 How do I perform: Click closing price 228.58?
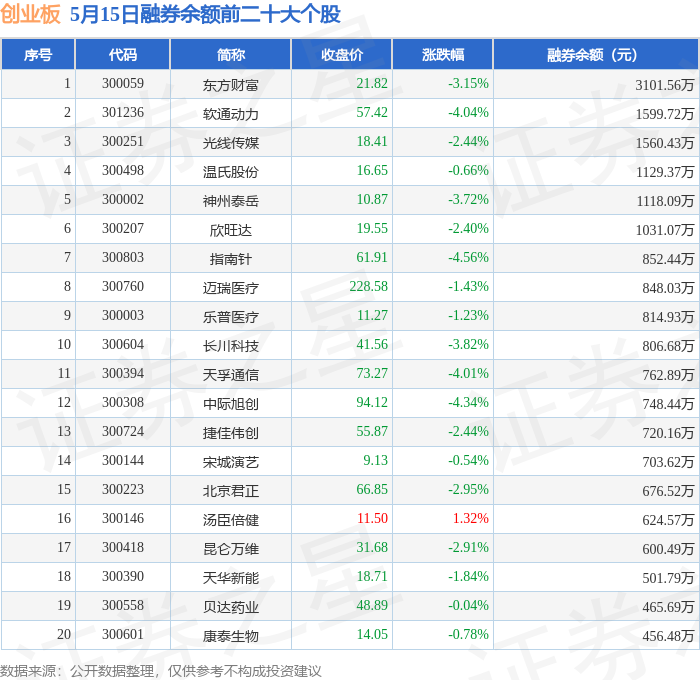[x=368, y=287]
